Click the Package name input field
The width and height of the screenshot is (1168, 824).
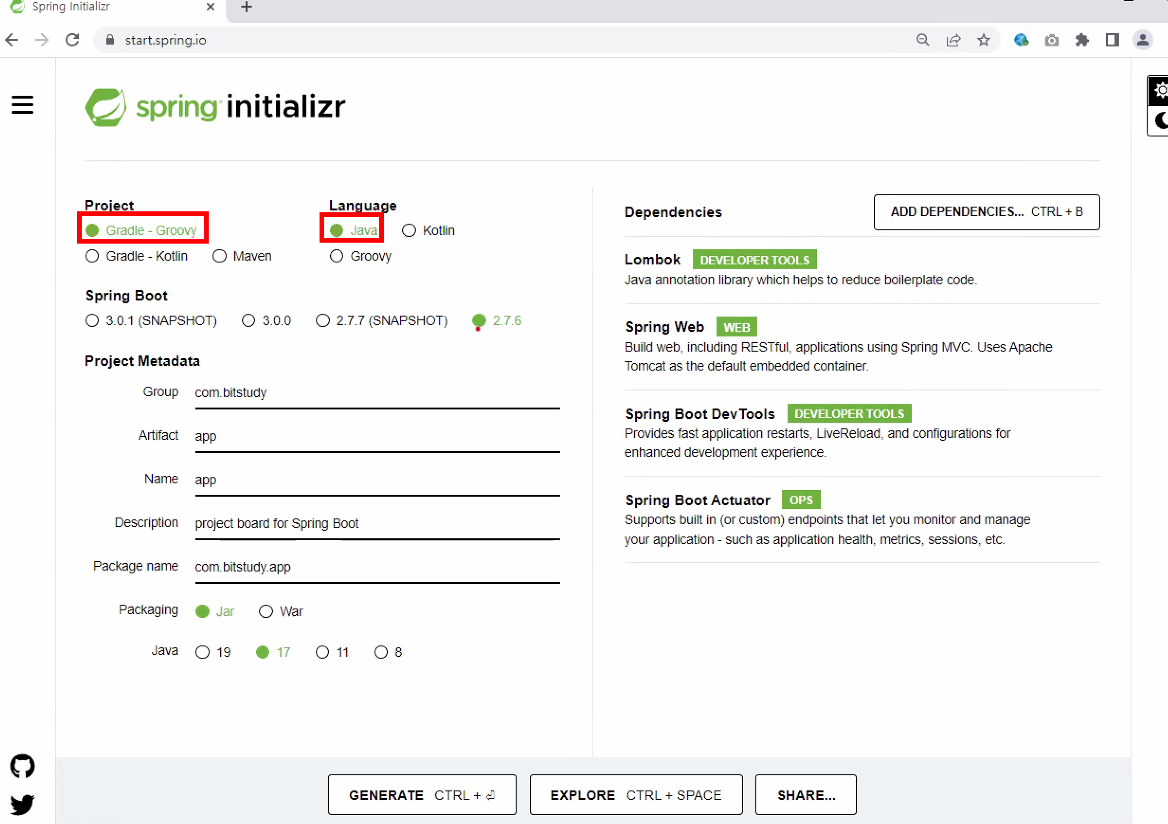377,567
